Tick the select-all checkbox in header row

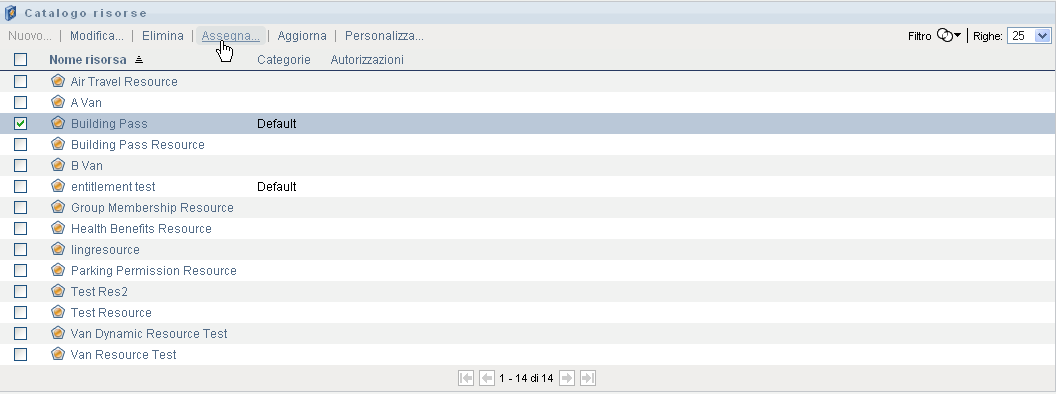(x=21, y=59)
